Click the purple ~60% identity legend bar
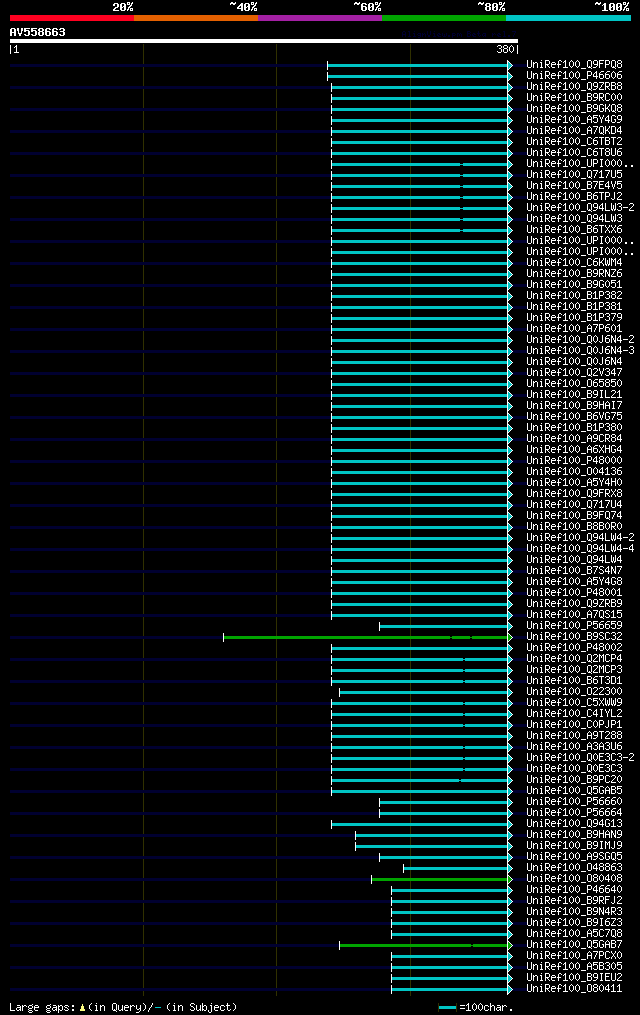Image resolution: width=640 pixels, height=1015 pixels. coord(320,18)
